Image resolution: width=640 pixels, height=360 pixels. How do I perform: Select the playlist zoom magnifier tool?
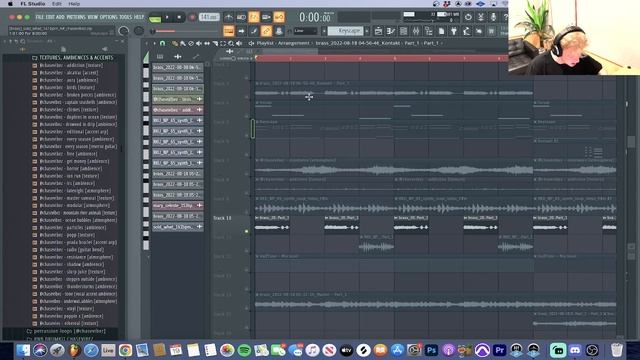click(231, 43)
